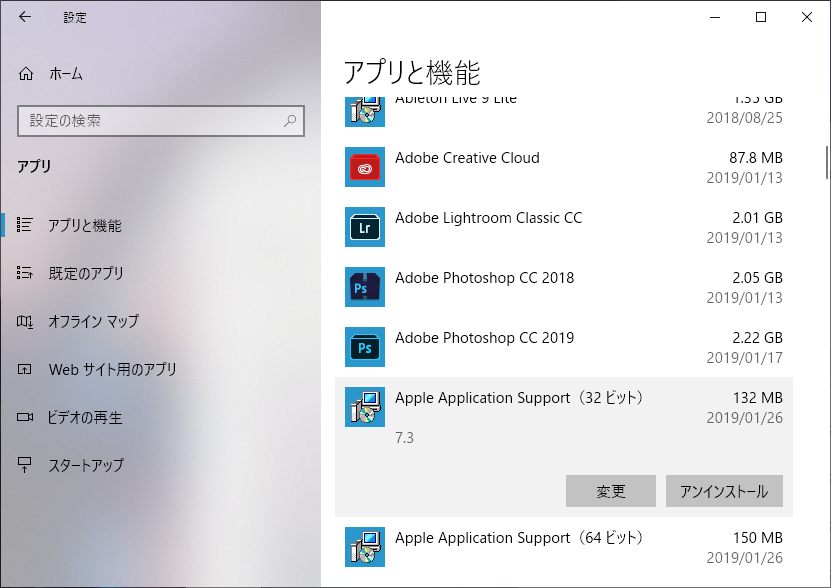This screenshot has width=831, height=588.
Task: Click Apple Application Support（32 ビット）title text
Action: 519,398
